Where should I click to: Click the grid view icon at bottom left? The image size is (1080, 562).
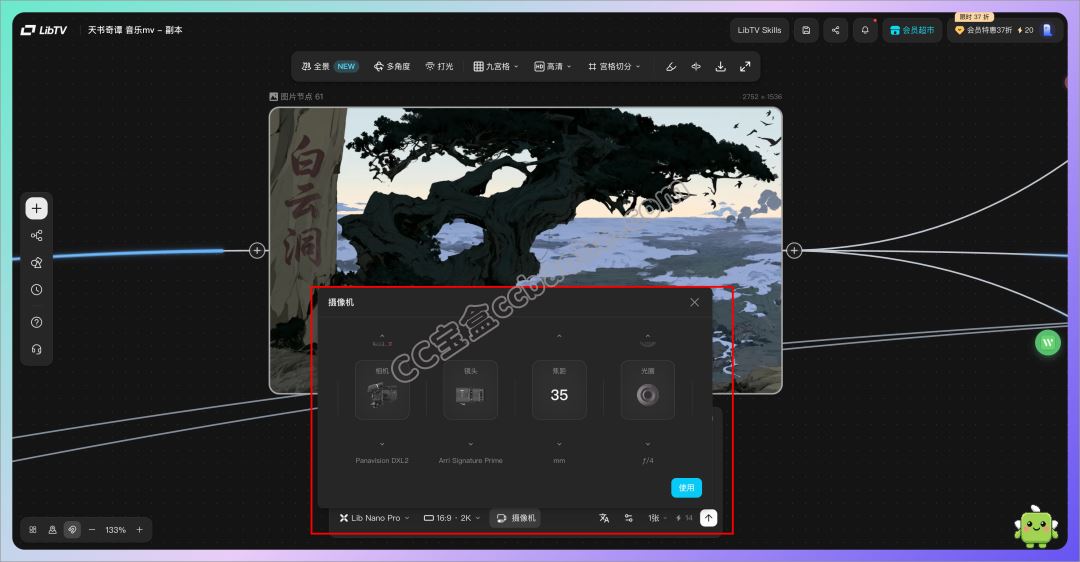tap(32, 530)
